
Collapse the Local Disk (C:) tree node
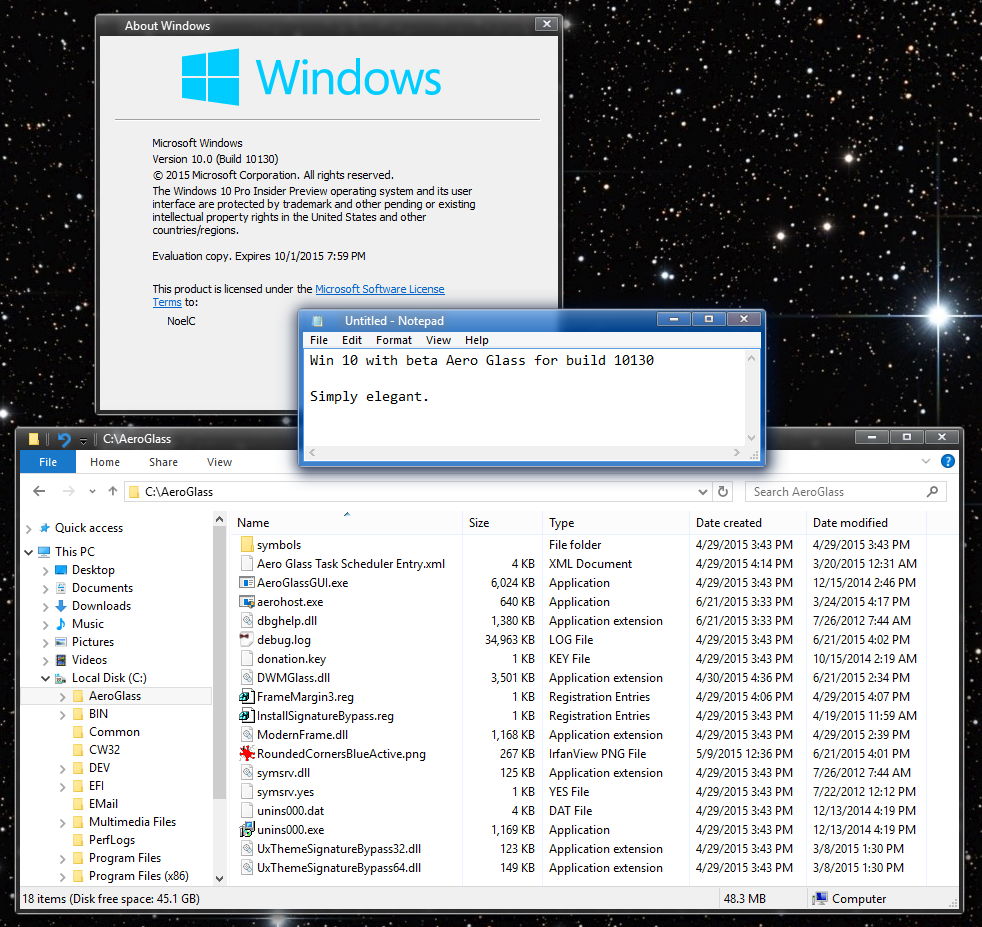tap(45, 678)
